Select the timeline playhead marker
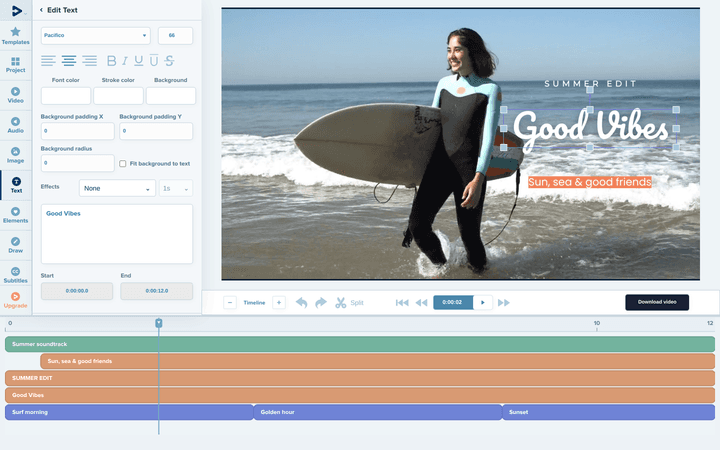Screen dimensions: 720x450 pyautogui.click(x=159, y=323)
